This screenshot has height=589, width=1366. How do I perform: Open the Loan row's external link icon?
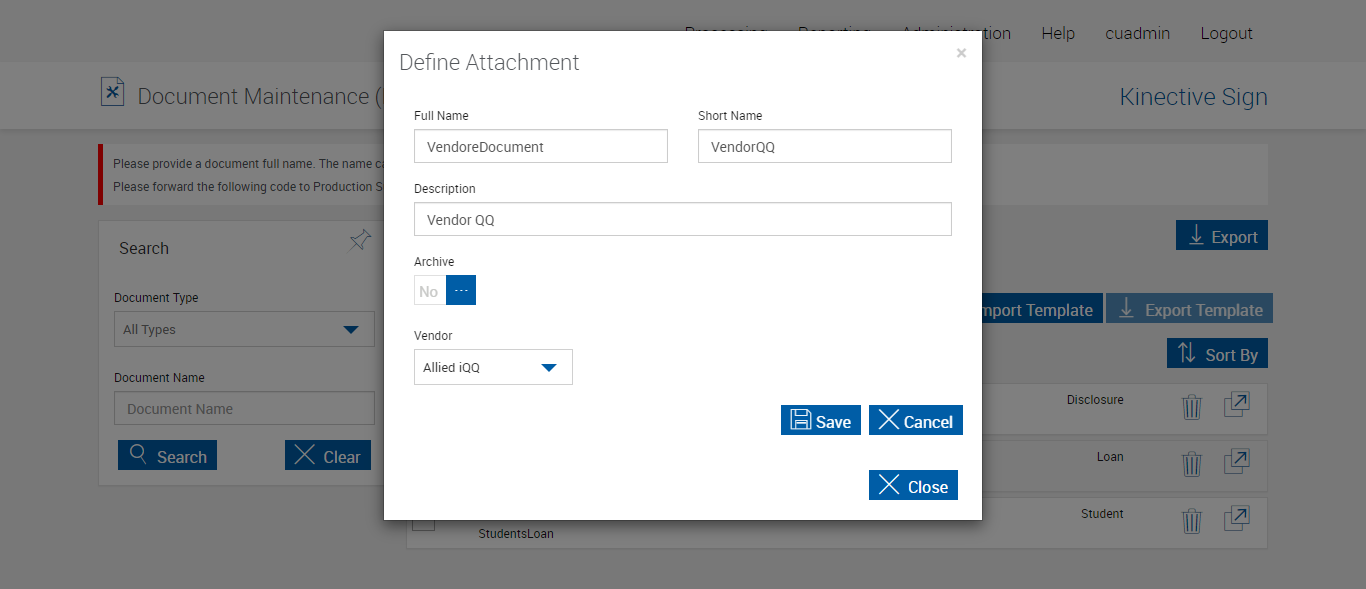(x=1236, y=462)
